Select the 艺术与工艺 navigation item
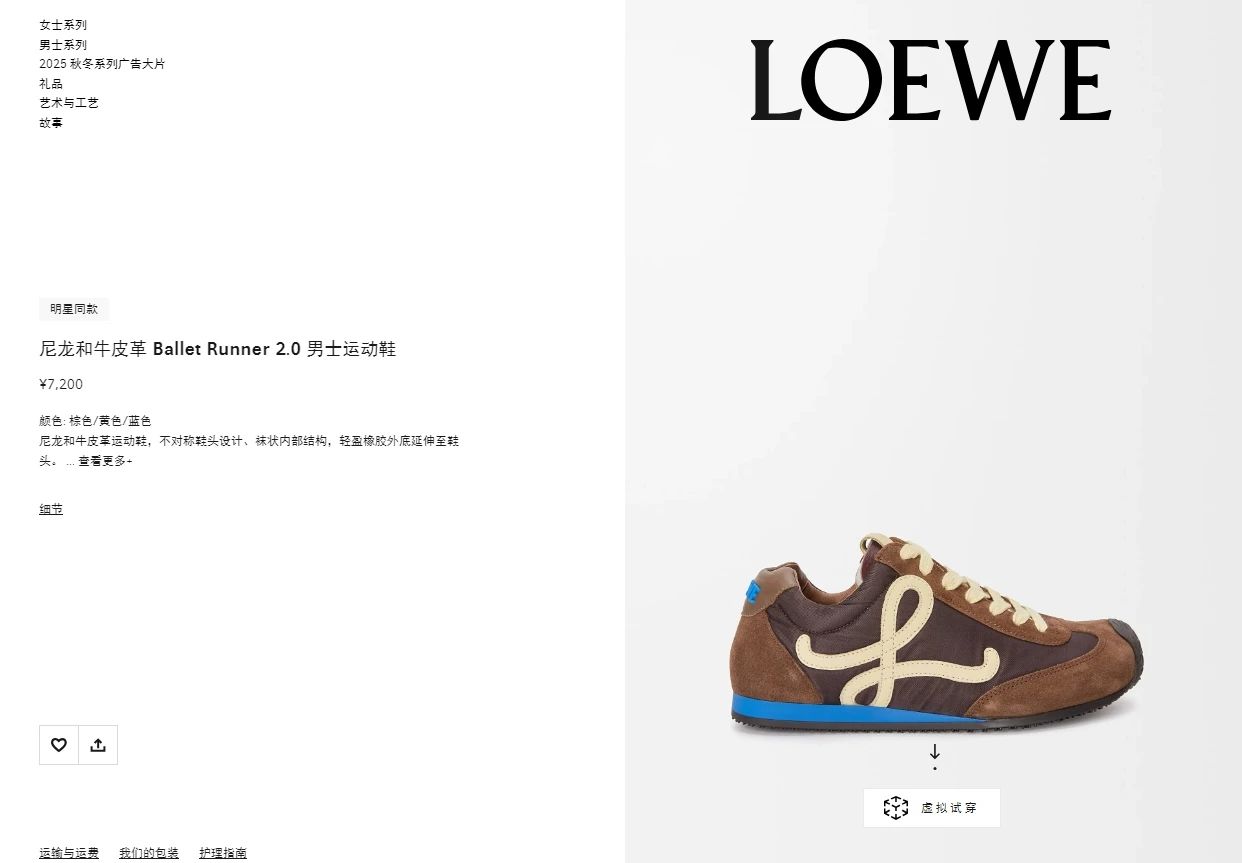The width and height of the screenshot is (1242, 863). tap(69, 103)
